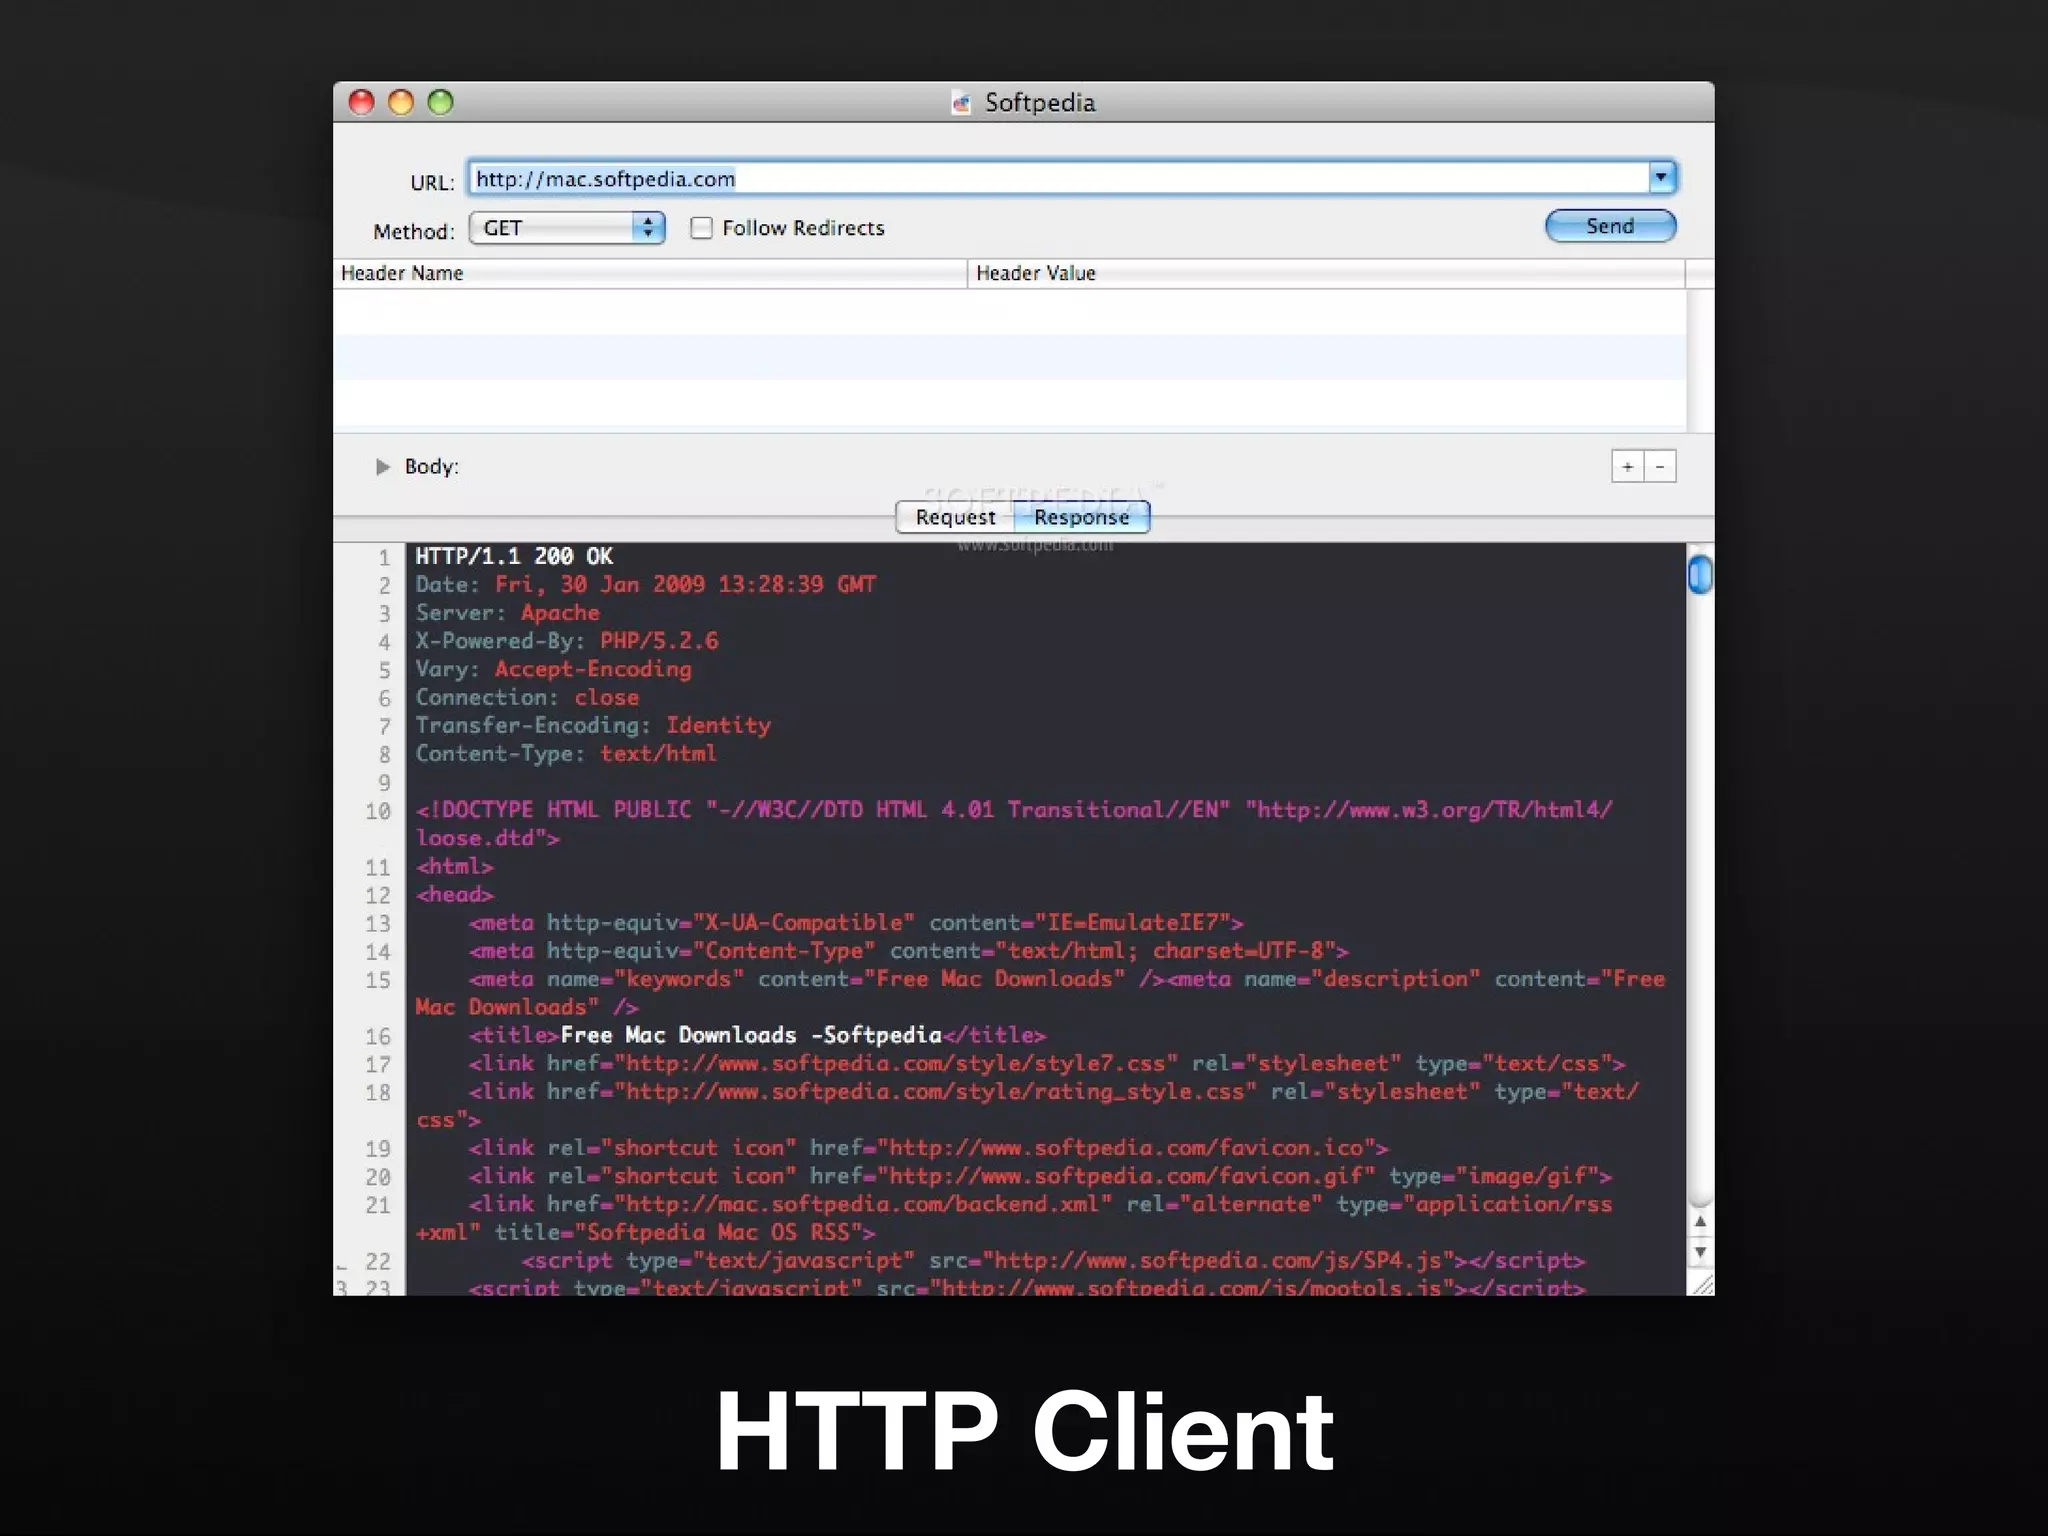Click the Send button
2048x1536 pixels.
(x=1610, y=226)
